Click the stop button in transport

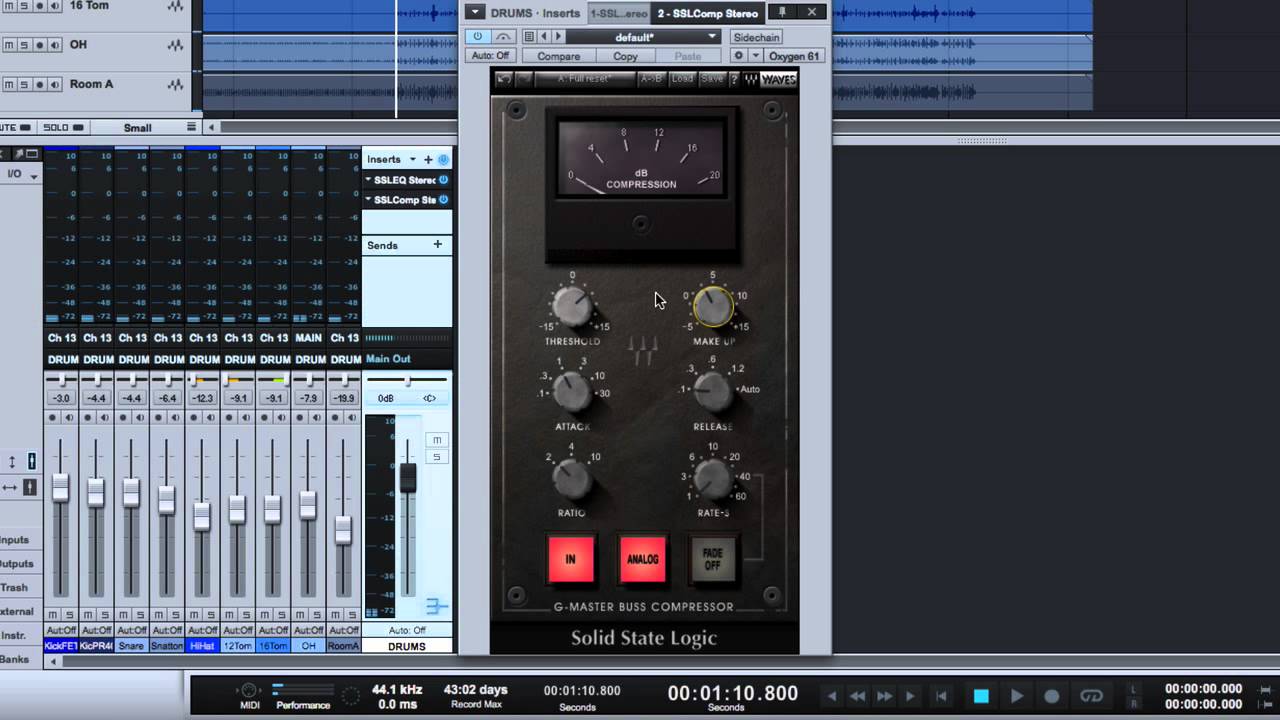(981, 696)
